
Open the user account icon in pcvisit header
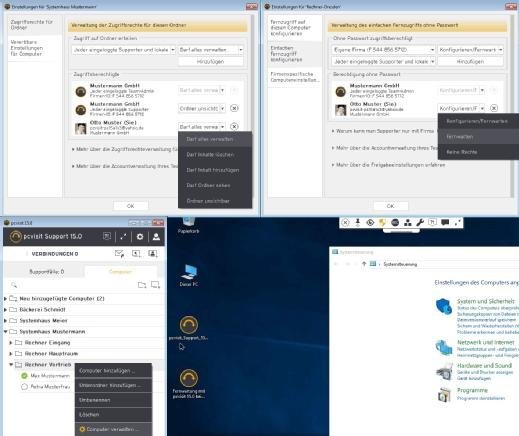(156, 237)
